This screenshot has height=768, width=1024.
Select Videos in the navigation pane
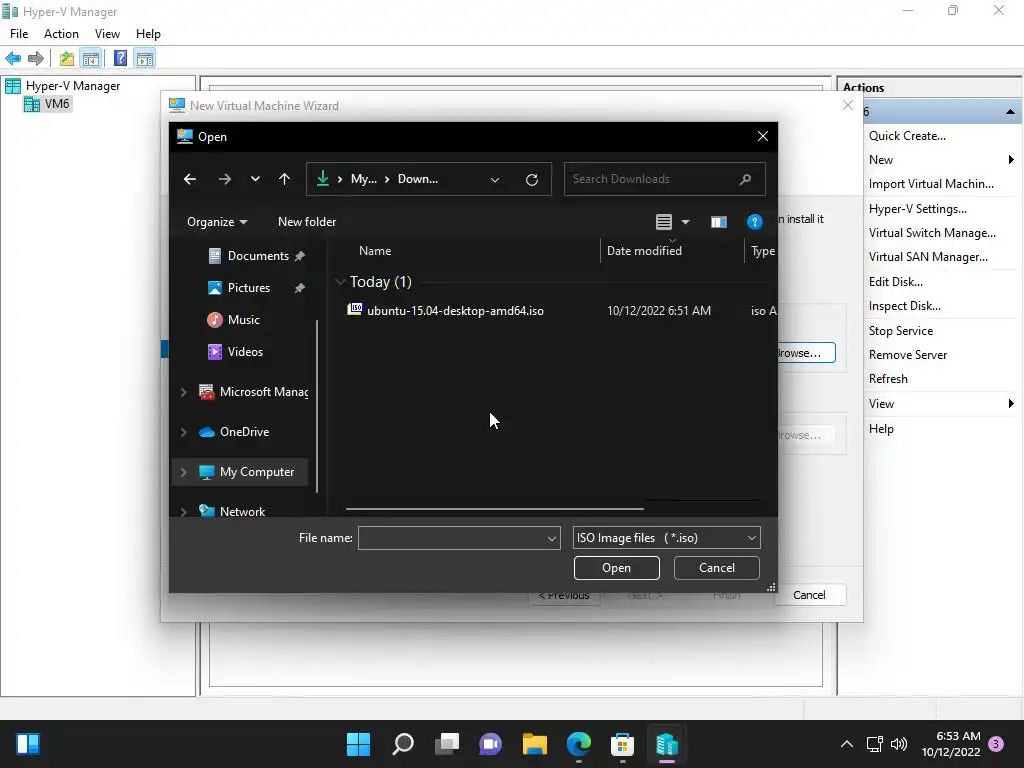[x=245, y=352]
